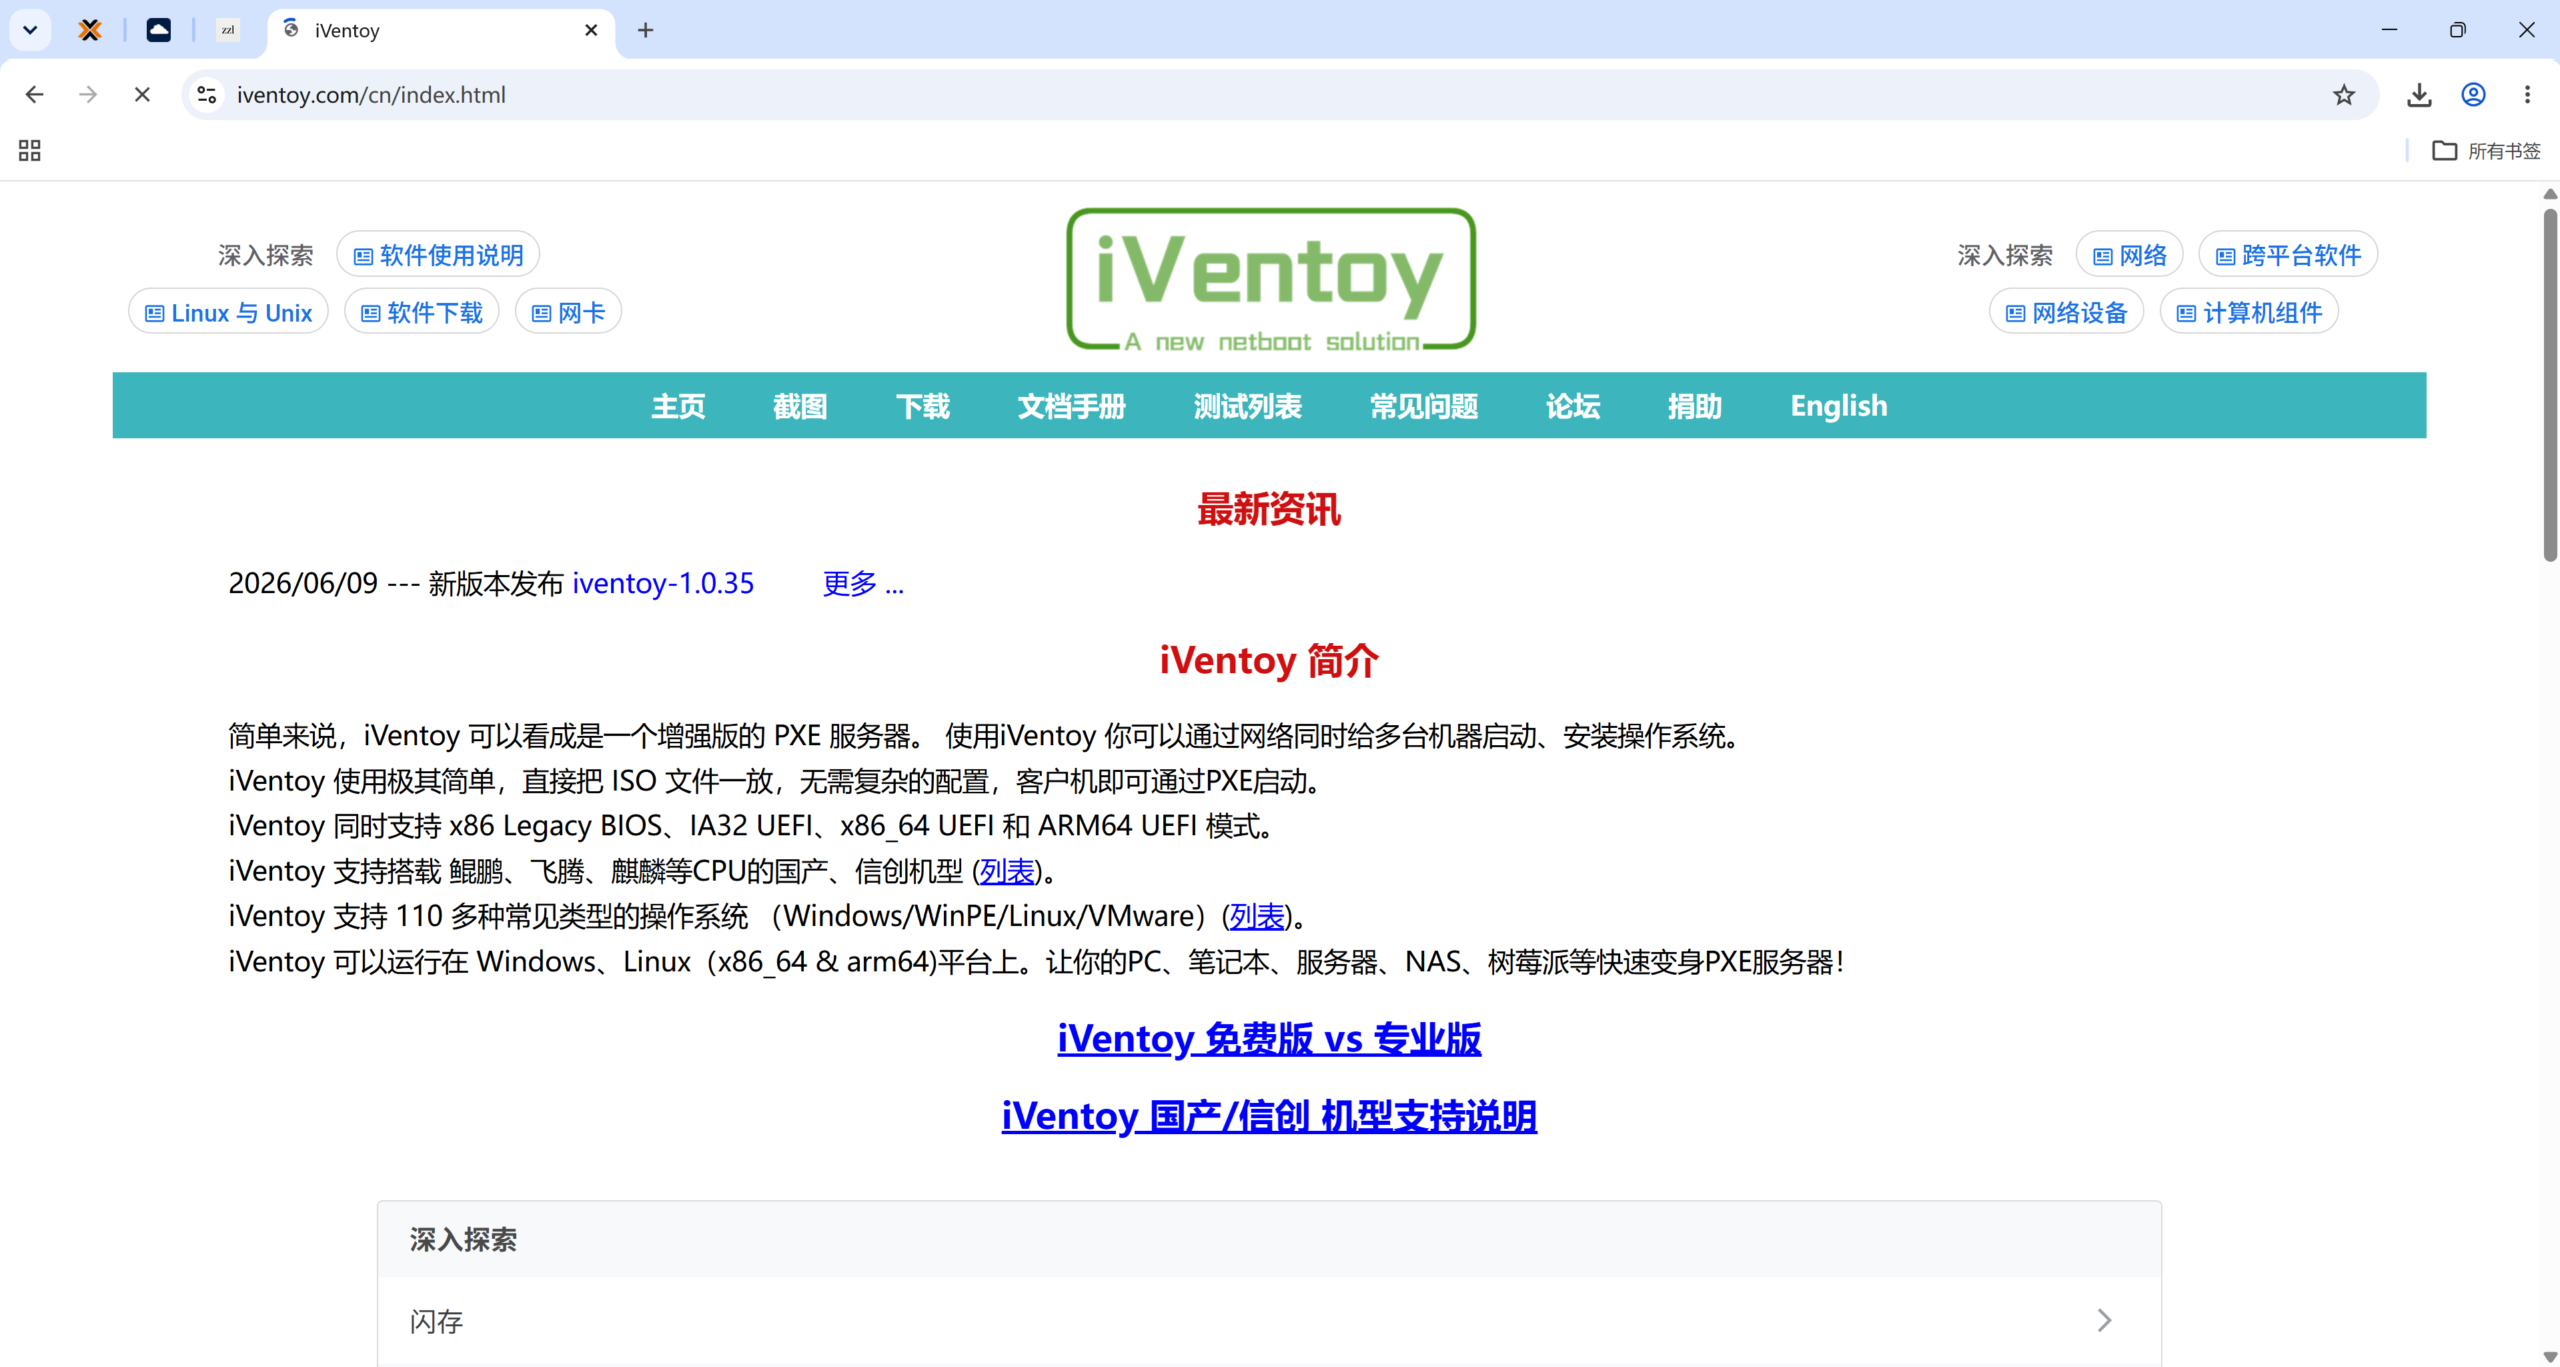Screen dimensions: 2560x1367
Task: Open 计算机组件 tag link
Action: click(2249, 312)
